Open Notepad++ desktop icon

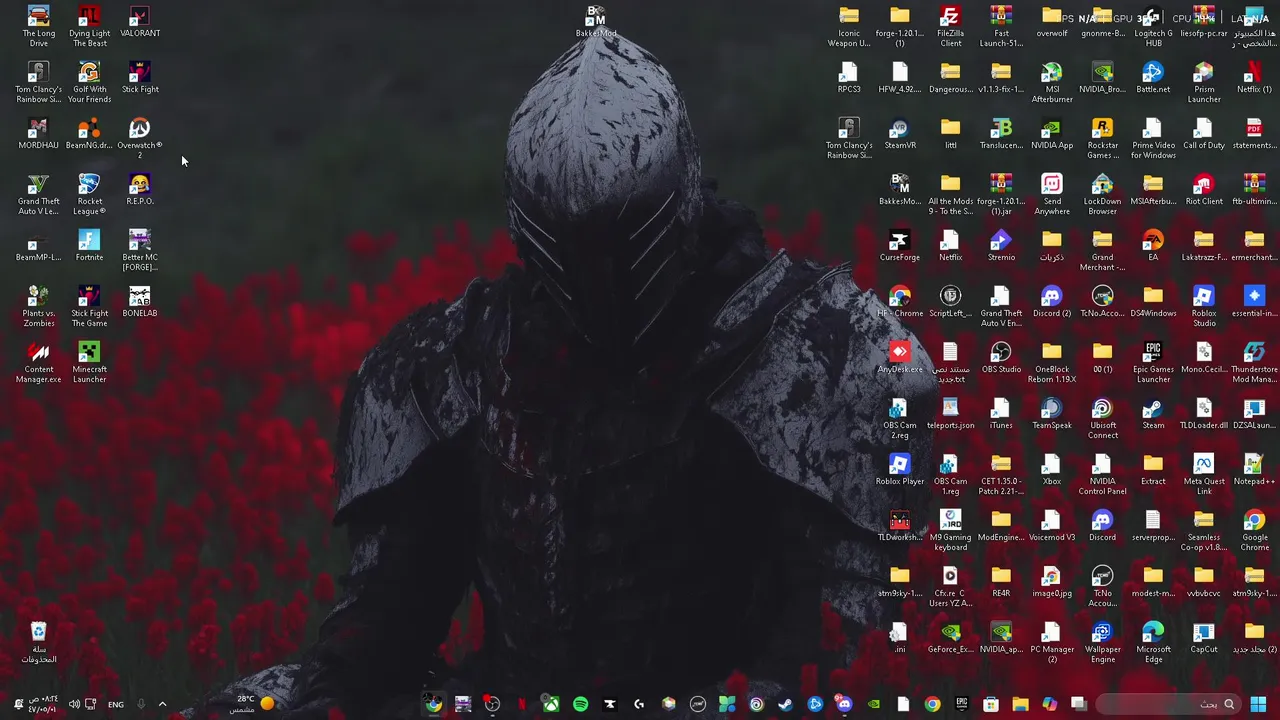click(1254, 470)
